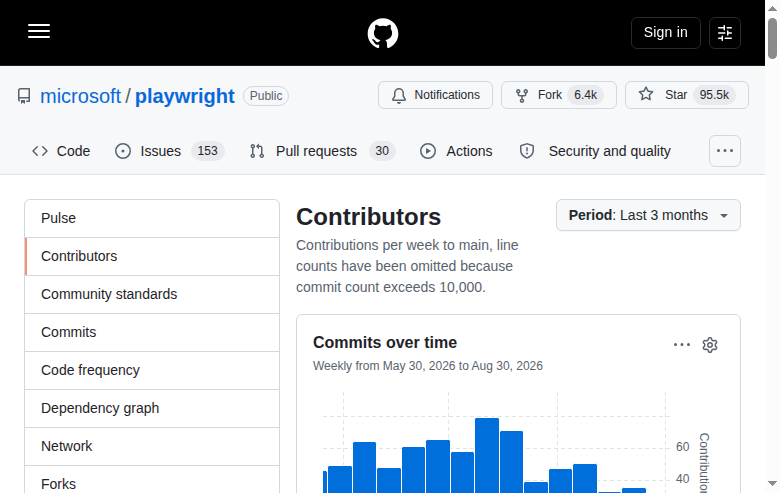The image size is (780, 493).
Task: Expand additional repository tabs ellipsis
Action: tap(725, 151)
